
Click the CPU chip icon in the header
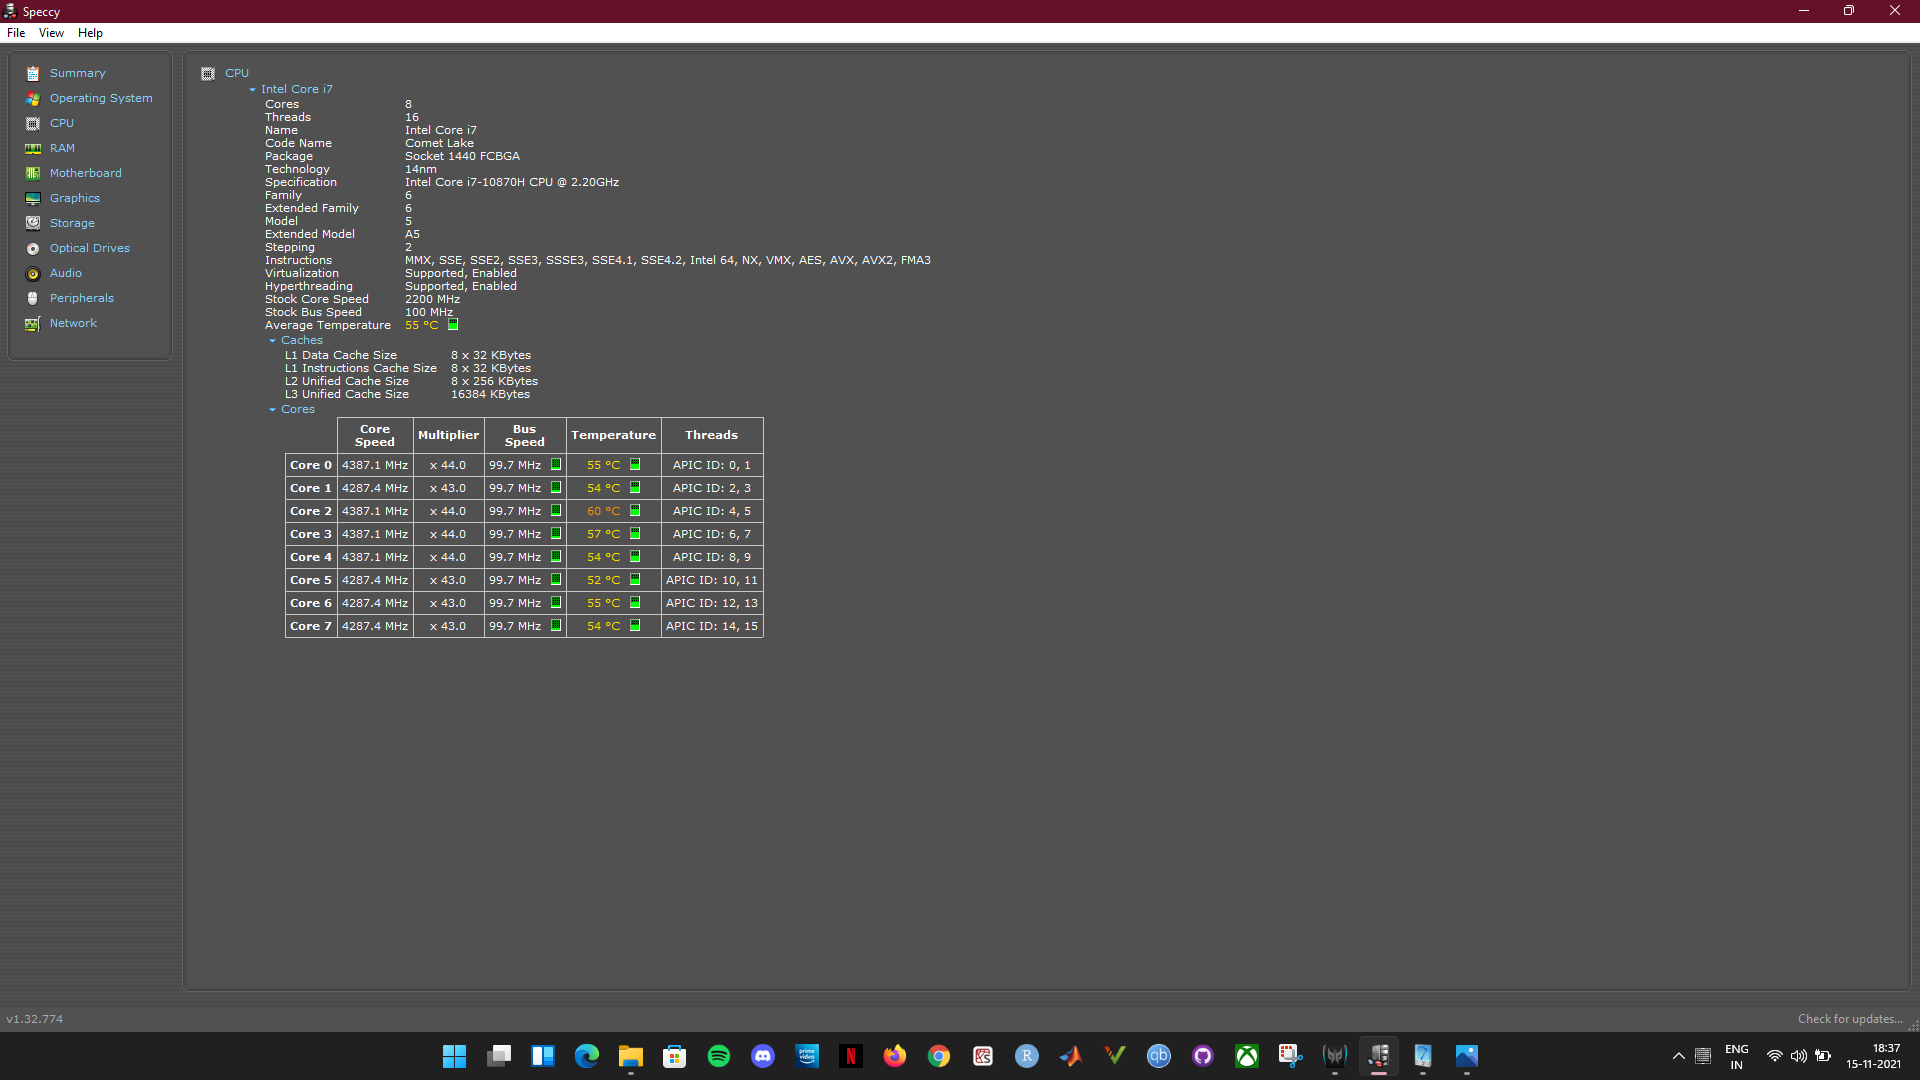click(x=208, y=73)
